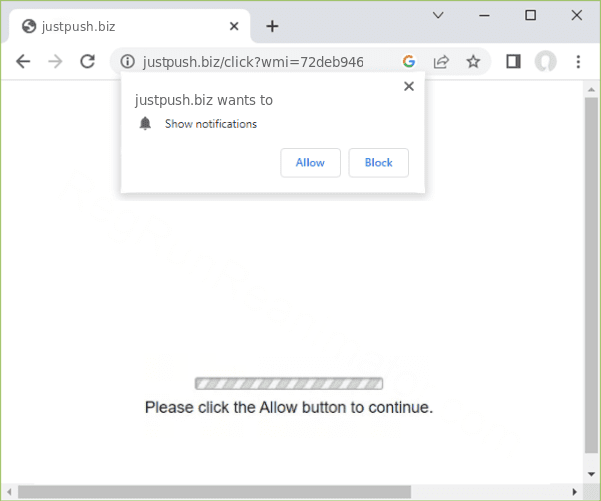Click the address bar URL text

[253, 61]
